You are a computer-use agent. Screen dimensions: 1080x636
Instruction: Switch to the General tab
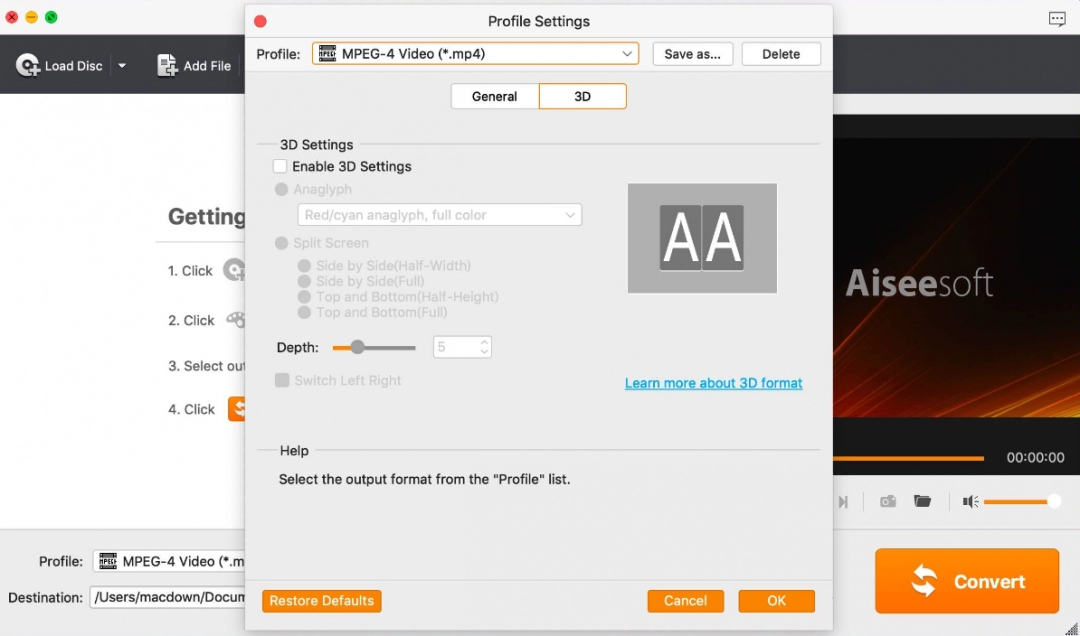pos(494,96)
